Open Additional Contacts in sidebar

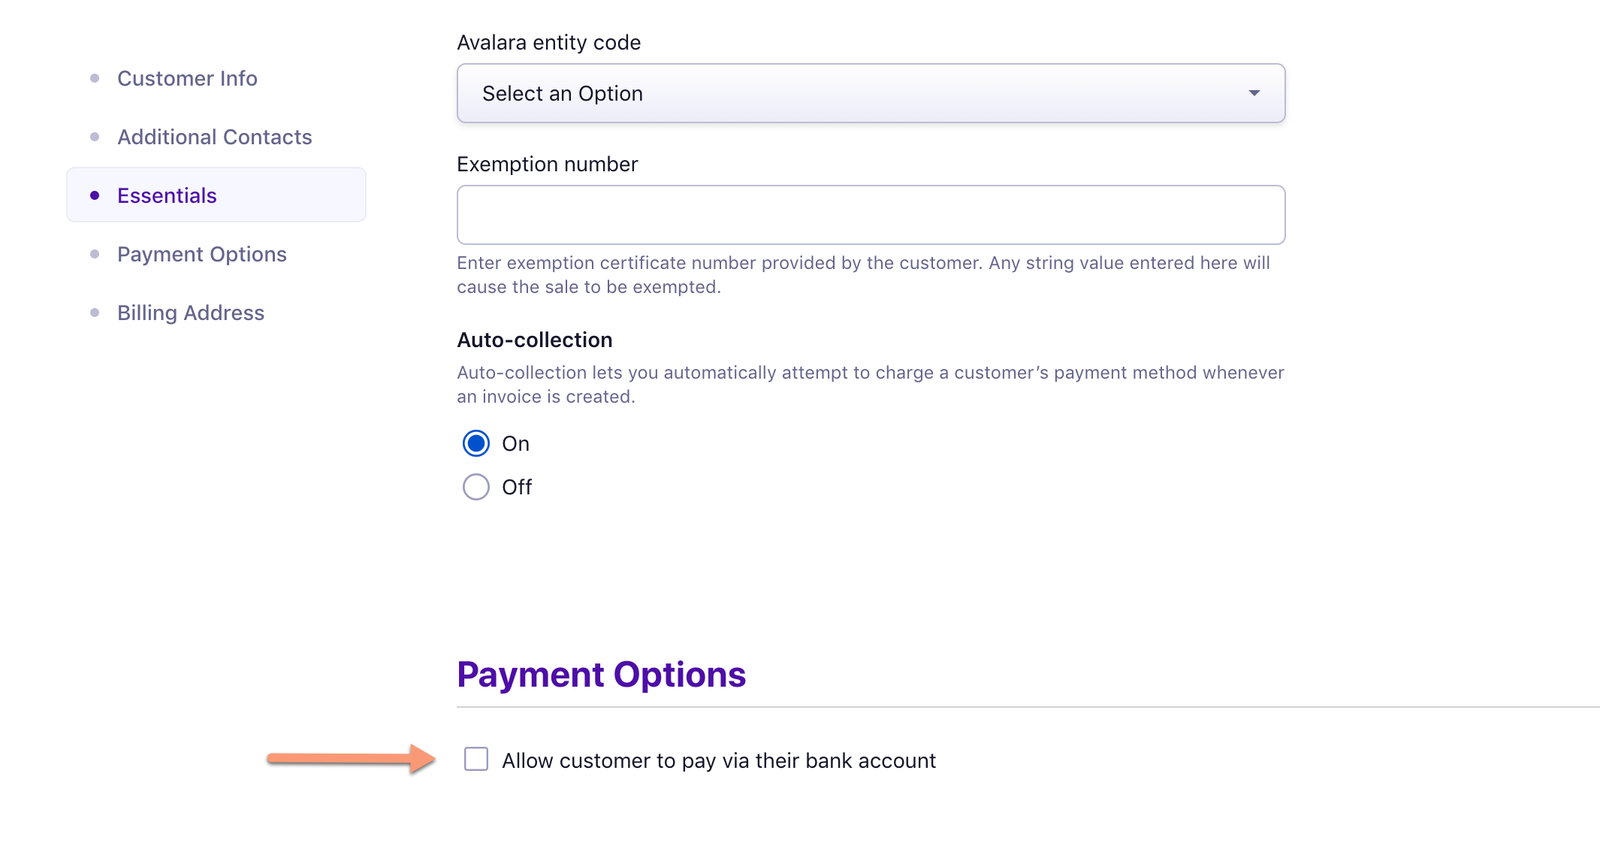click(x=214, y=137)
